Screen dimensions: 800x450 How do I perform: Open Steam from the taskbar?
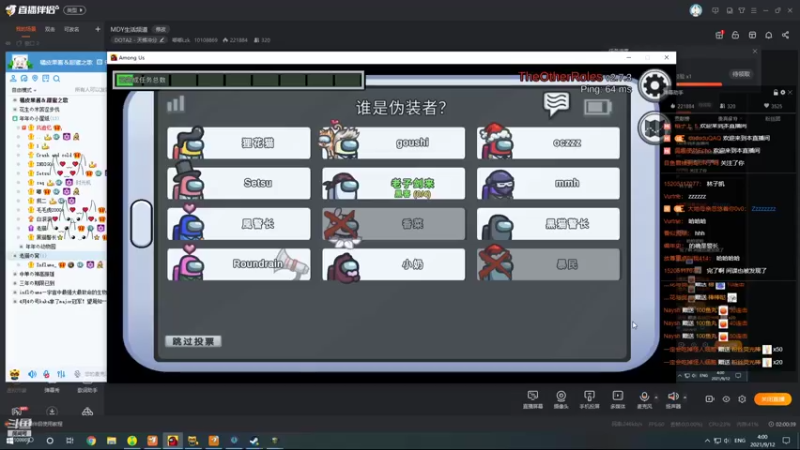(x=254, y=440)
